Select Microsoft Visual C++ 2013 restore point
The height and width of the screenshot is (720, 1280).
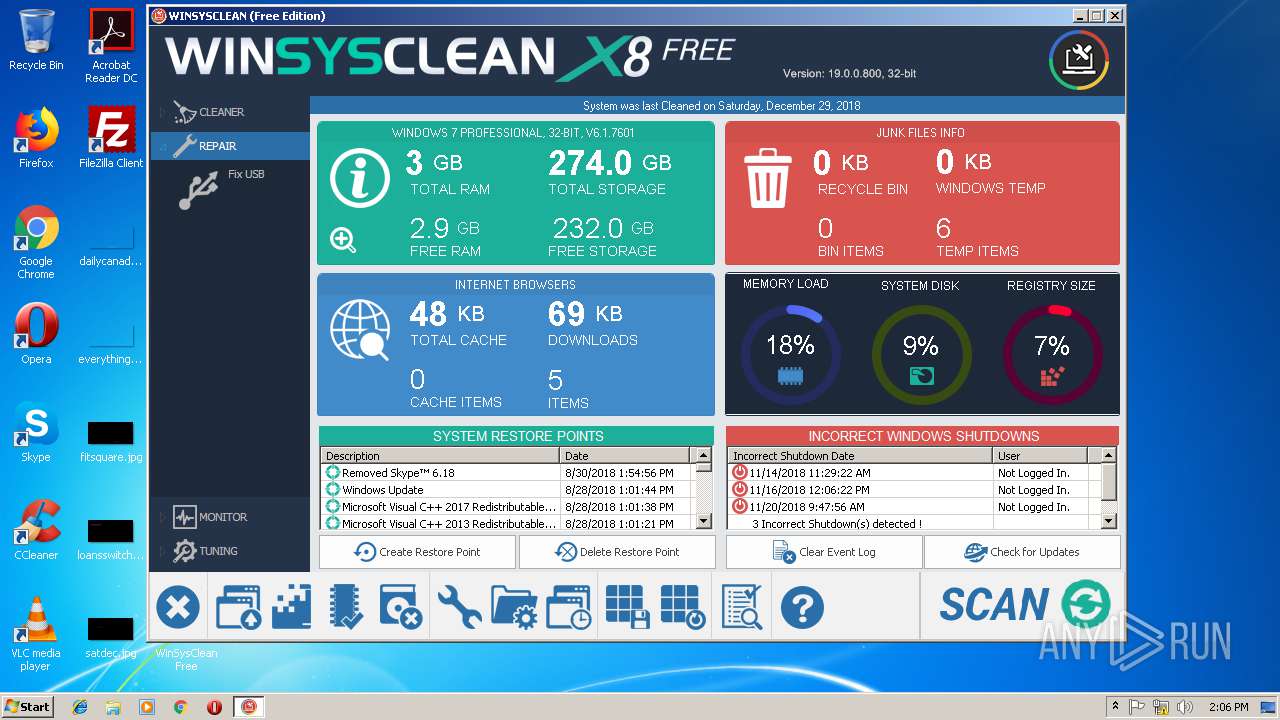click(x=508, y=523)
